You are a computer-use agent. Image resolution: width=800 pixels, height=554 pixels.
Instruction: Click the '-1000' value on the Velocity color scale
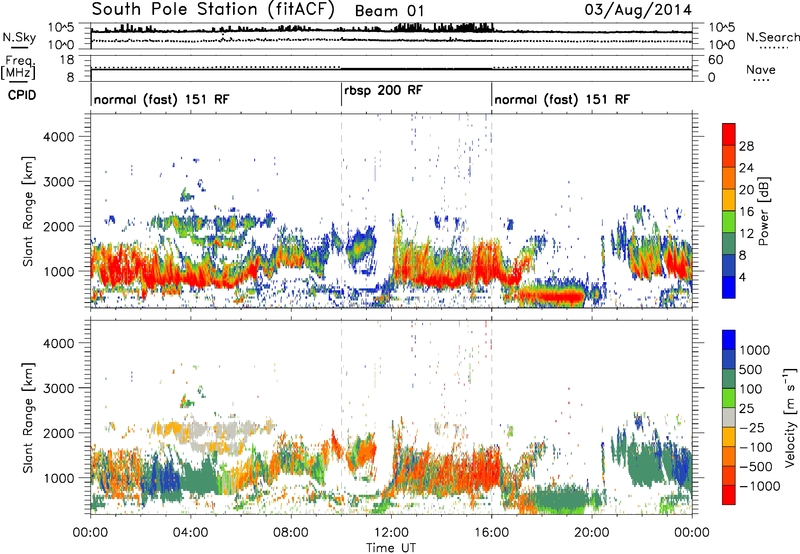pyautogui.click(x=760, y=486)
